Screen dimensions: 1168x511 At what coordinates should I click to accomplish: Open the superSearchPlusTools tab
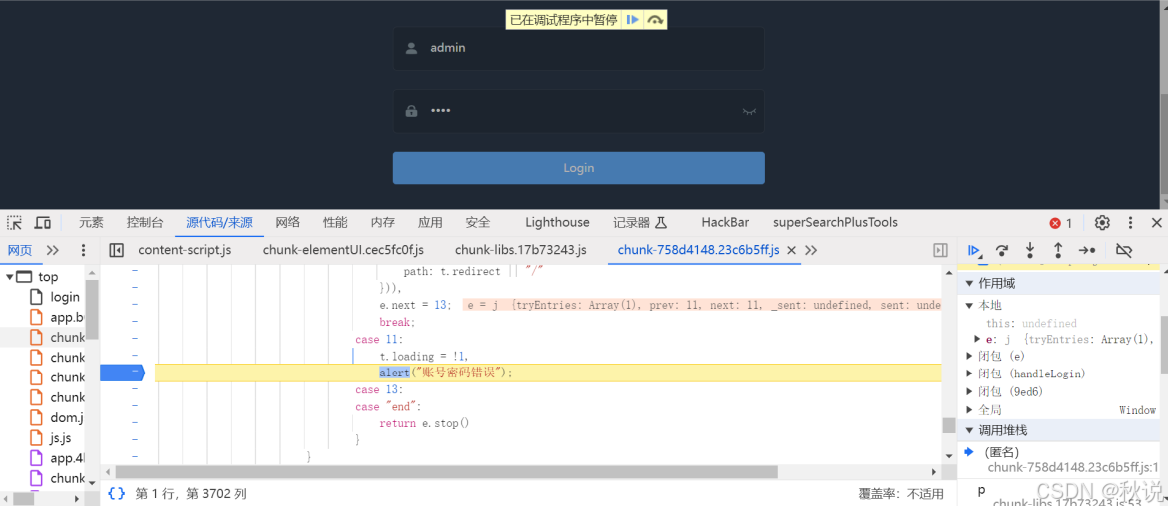coord(835,222)
